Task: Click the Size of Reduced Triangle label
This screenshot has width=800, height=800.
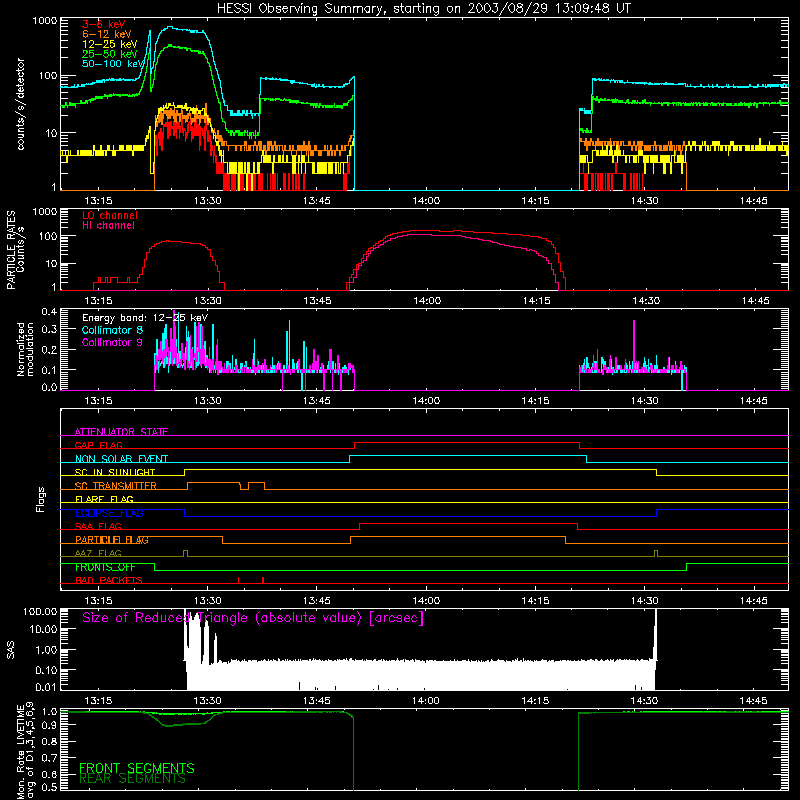Action: tap(253, 618)
